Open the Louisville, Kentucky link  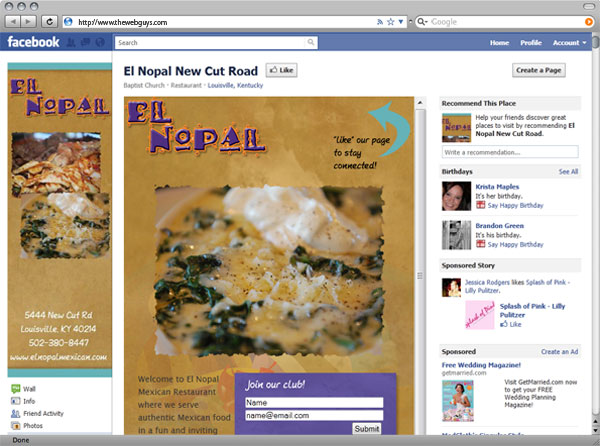pyautogui.click(x=235, y=85)
